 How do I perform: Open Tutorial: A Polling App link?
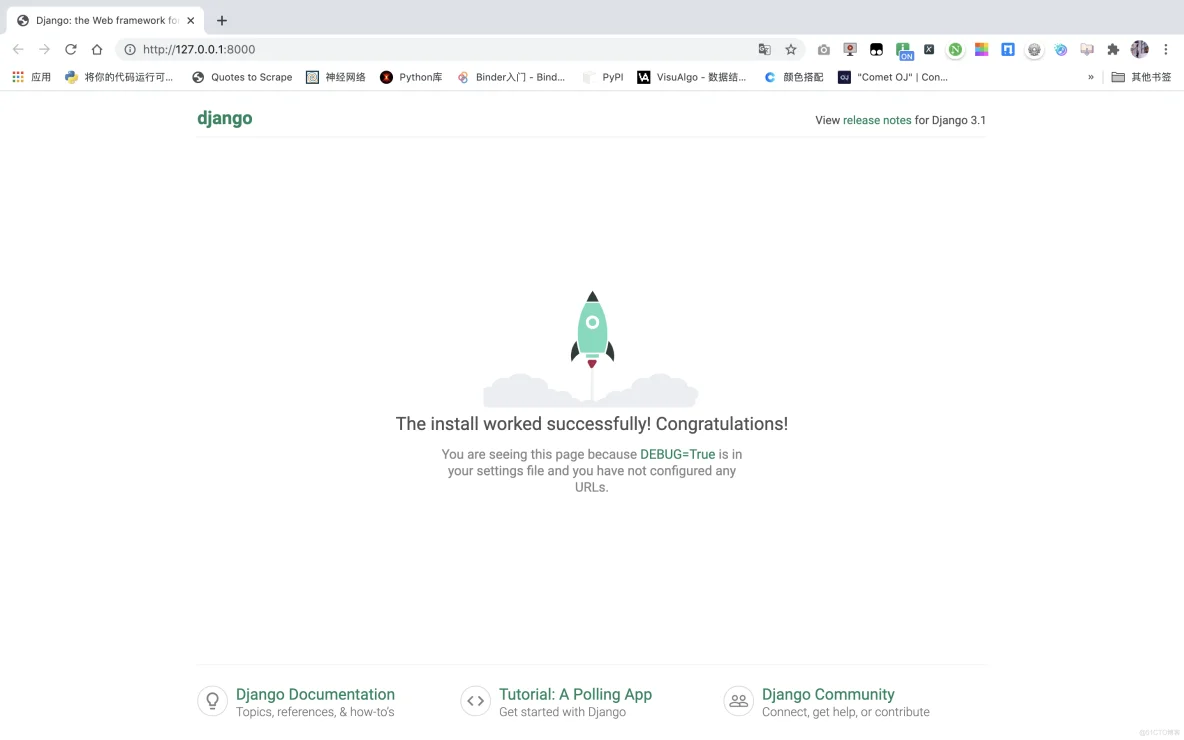(575, 694)
